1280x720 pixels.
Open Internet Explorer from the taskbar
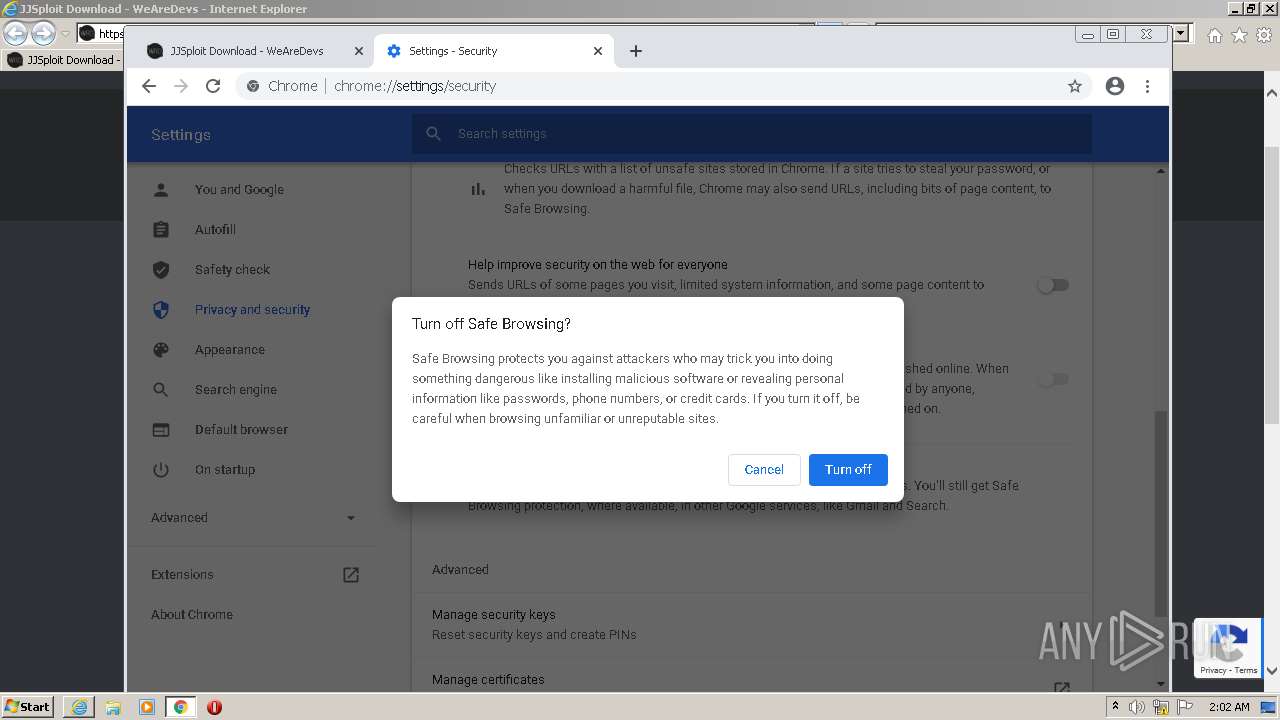pyautogui.click(x=79, y=707)
